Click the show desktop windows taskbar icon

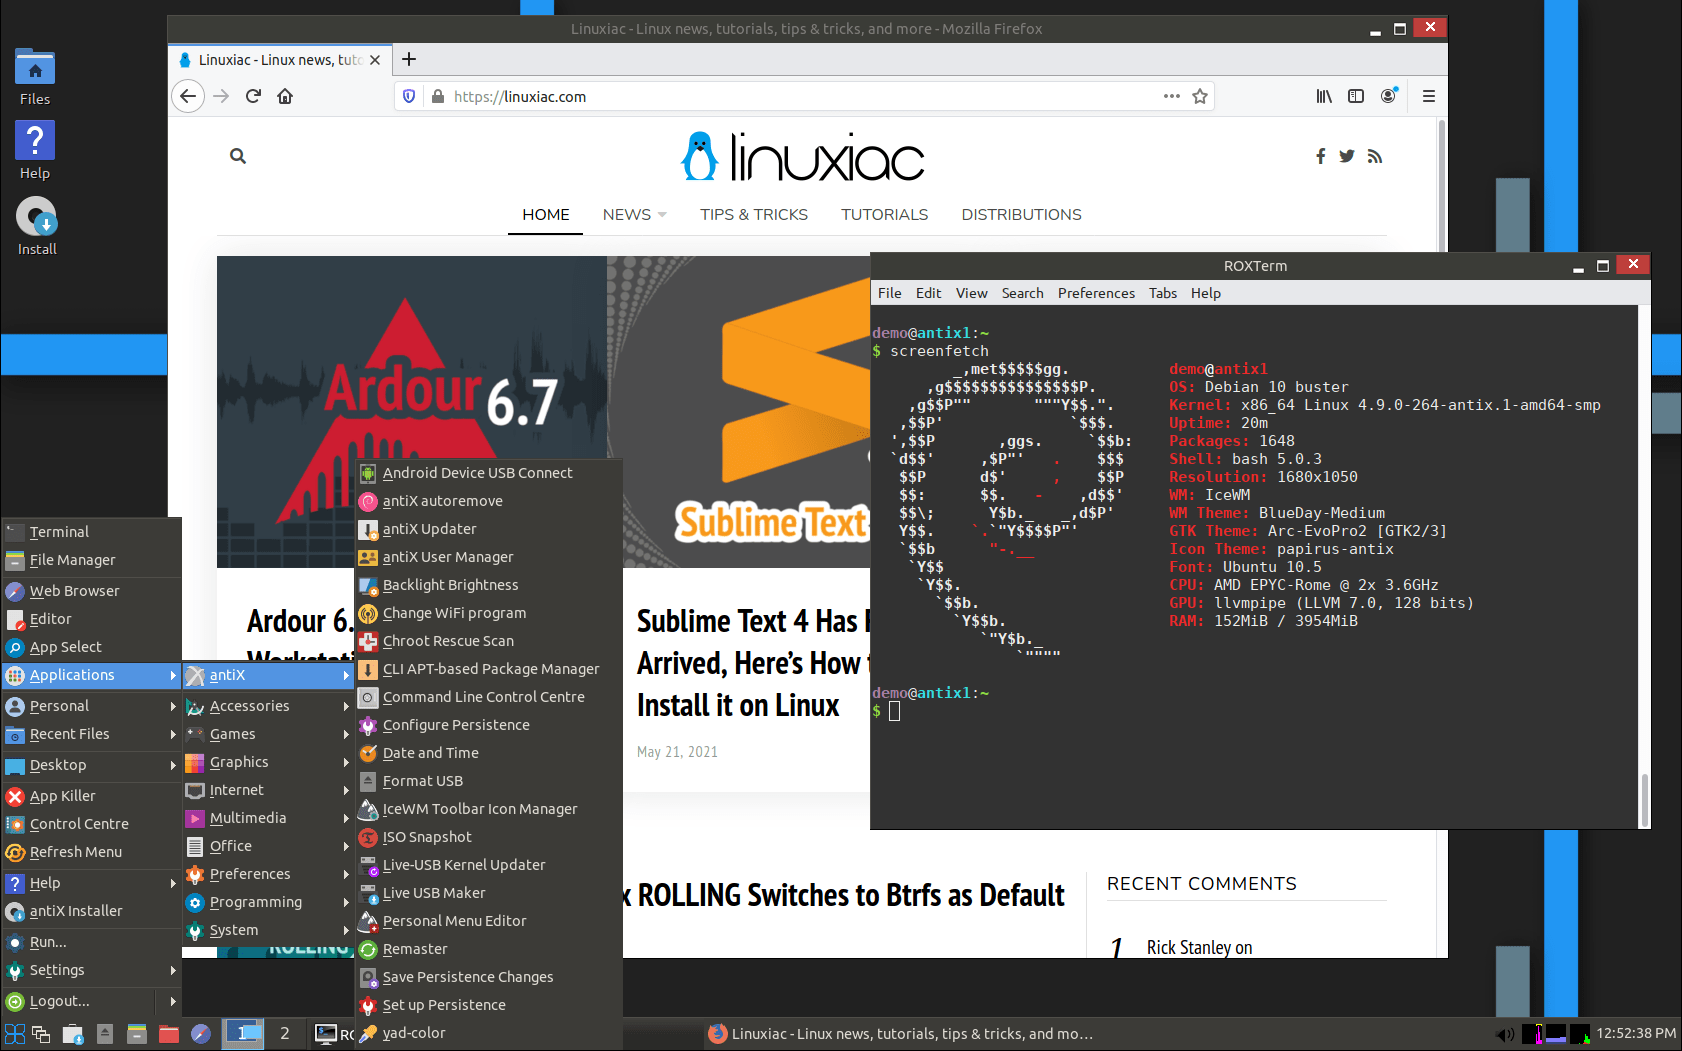coord(41,1034)
